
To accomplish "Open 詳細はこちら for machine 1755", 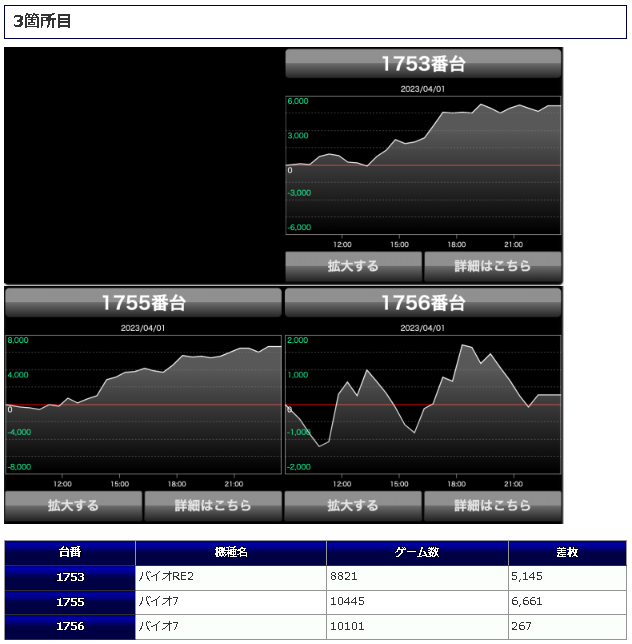I will pos(213,506).
